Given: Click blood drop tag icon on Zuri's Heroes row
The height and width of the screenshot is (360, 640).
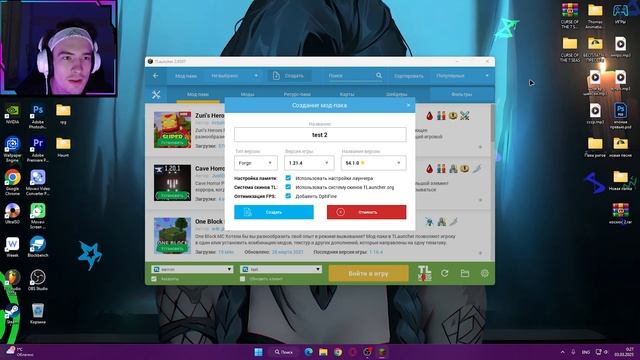Looking at the screenshot, I should [429, 116].
